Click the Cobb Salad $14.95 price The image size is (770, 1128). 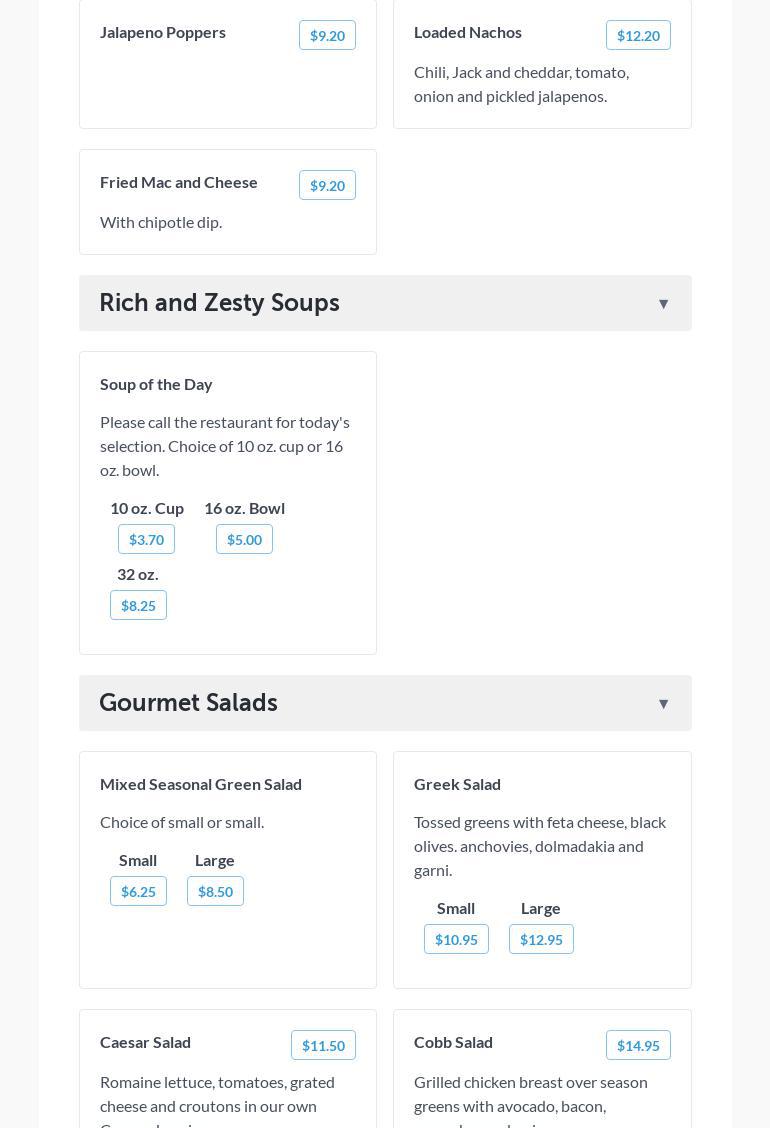click(638, 1045)
